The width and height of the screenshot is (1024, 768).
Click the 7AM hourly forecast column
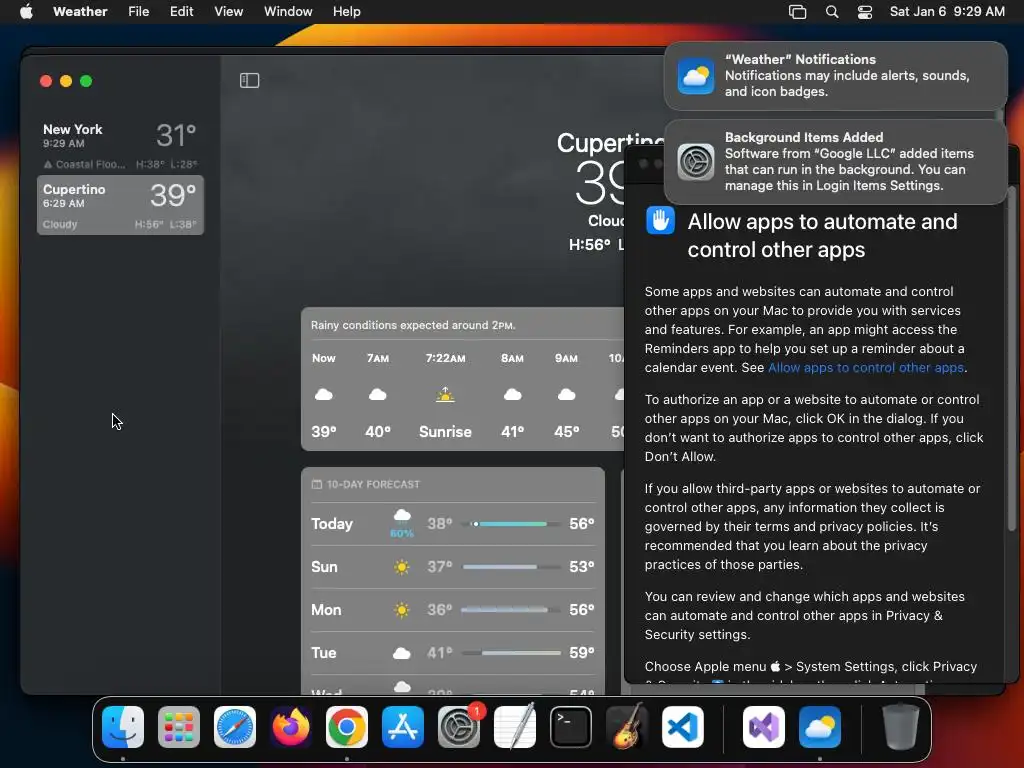(377, 394)
